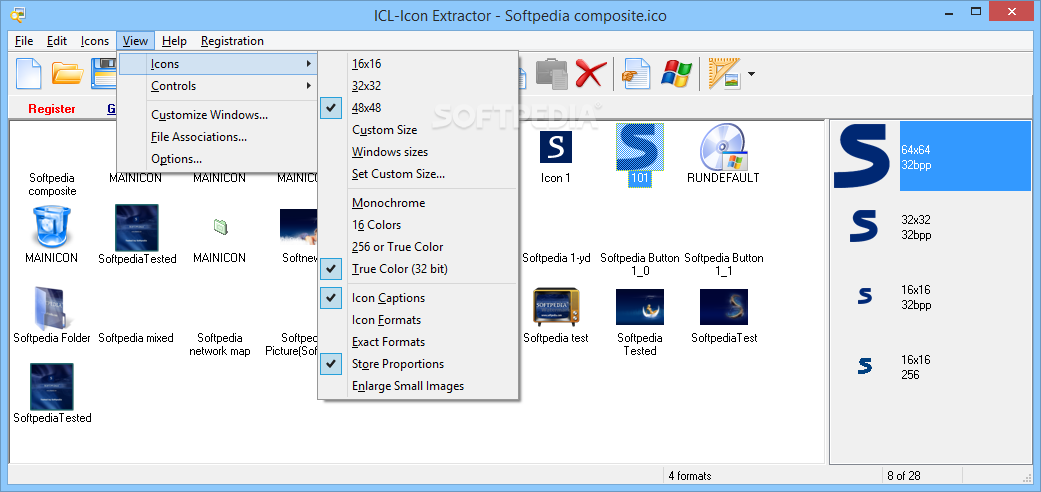Choose Windows sizes option
The height and width of the screenshot is (492, 1041).
click(418, 151)
